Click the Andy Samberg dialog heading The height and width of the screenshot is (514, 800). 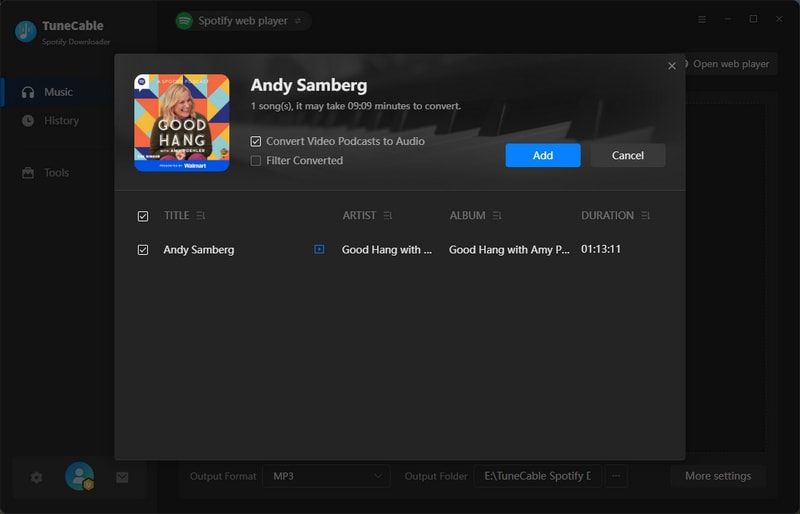coord(309,85)
